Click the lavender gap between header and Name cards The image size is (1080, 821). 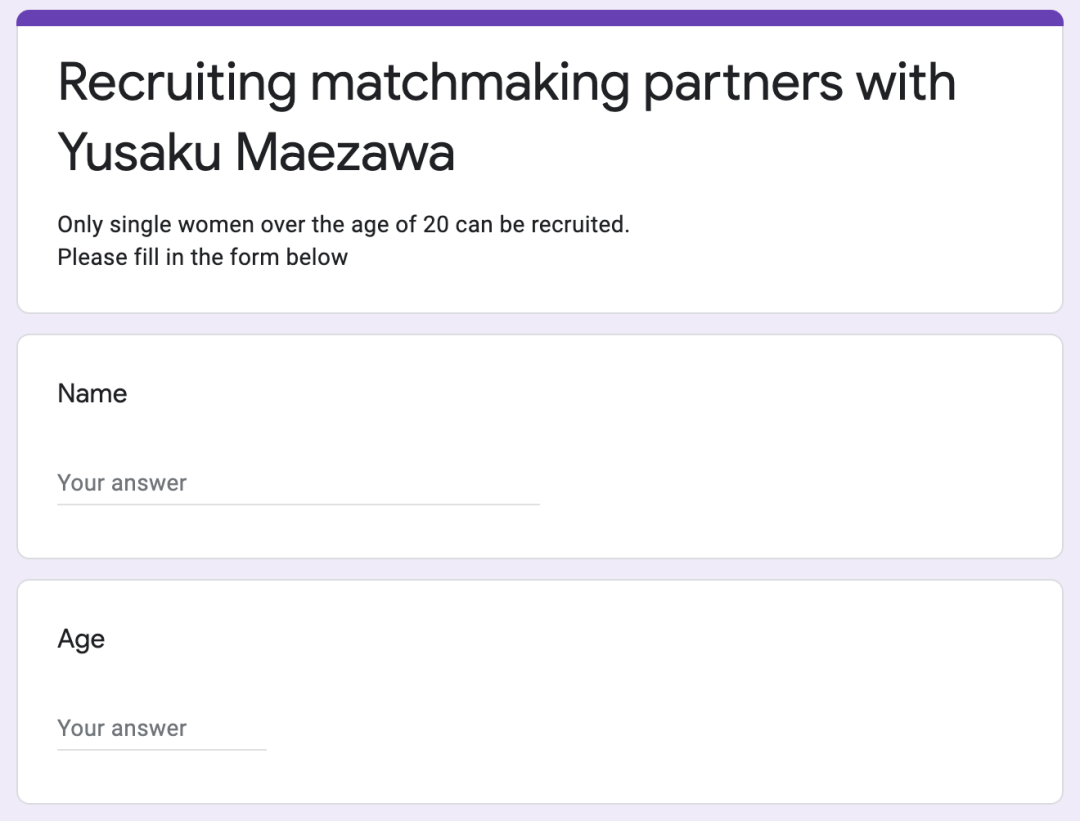[x=540, y=324]
